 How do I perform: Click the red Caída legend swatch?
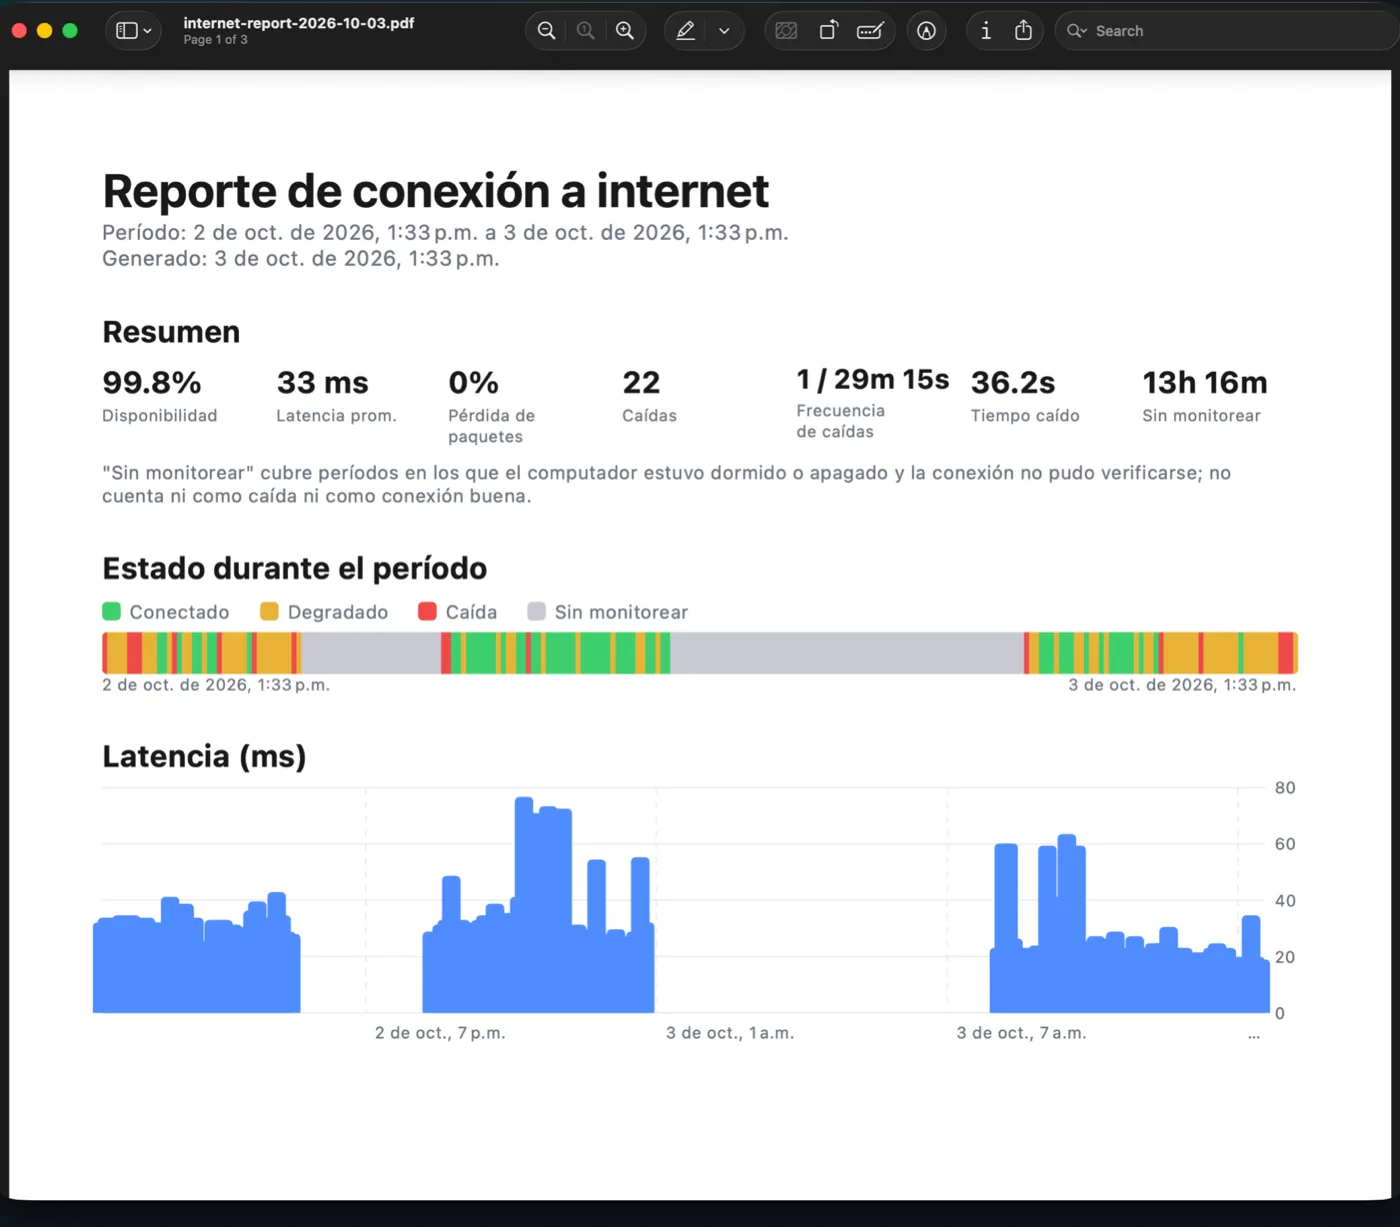427,611
